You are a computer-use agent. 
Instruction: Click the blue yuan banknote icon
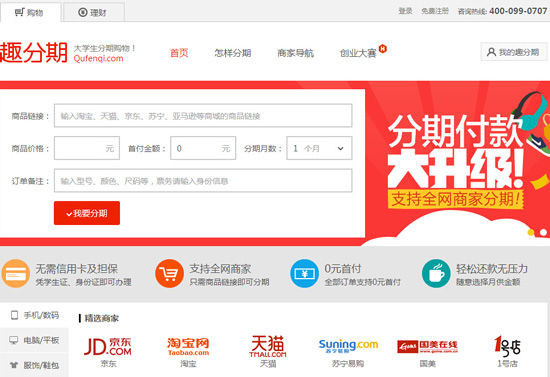(304, 274)
